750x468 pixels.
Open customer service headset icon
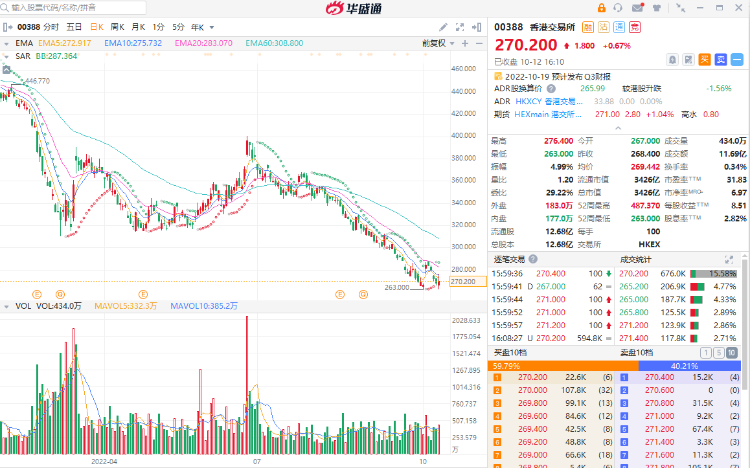[x=618, y=8]
